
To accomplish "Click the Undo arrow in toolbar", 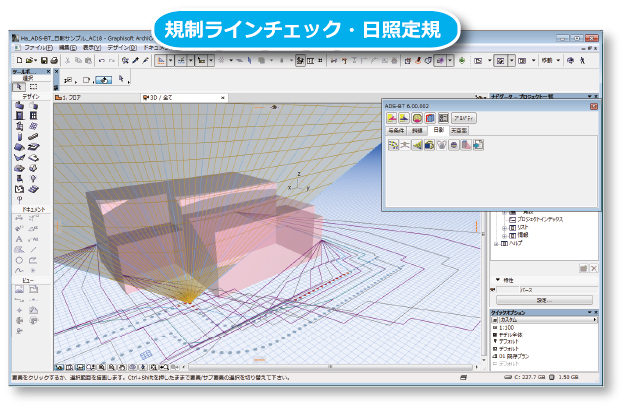I will (x=102, y=60).
